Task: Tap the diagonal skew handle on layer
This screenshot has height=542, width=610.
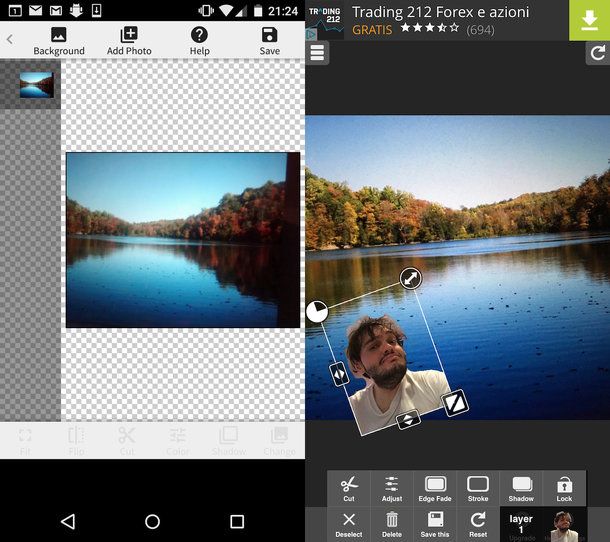Action: point(455,402)
